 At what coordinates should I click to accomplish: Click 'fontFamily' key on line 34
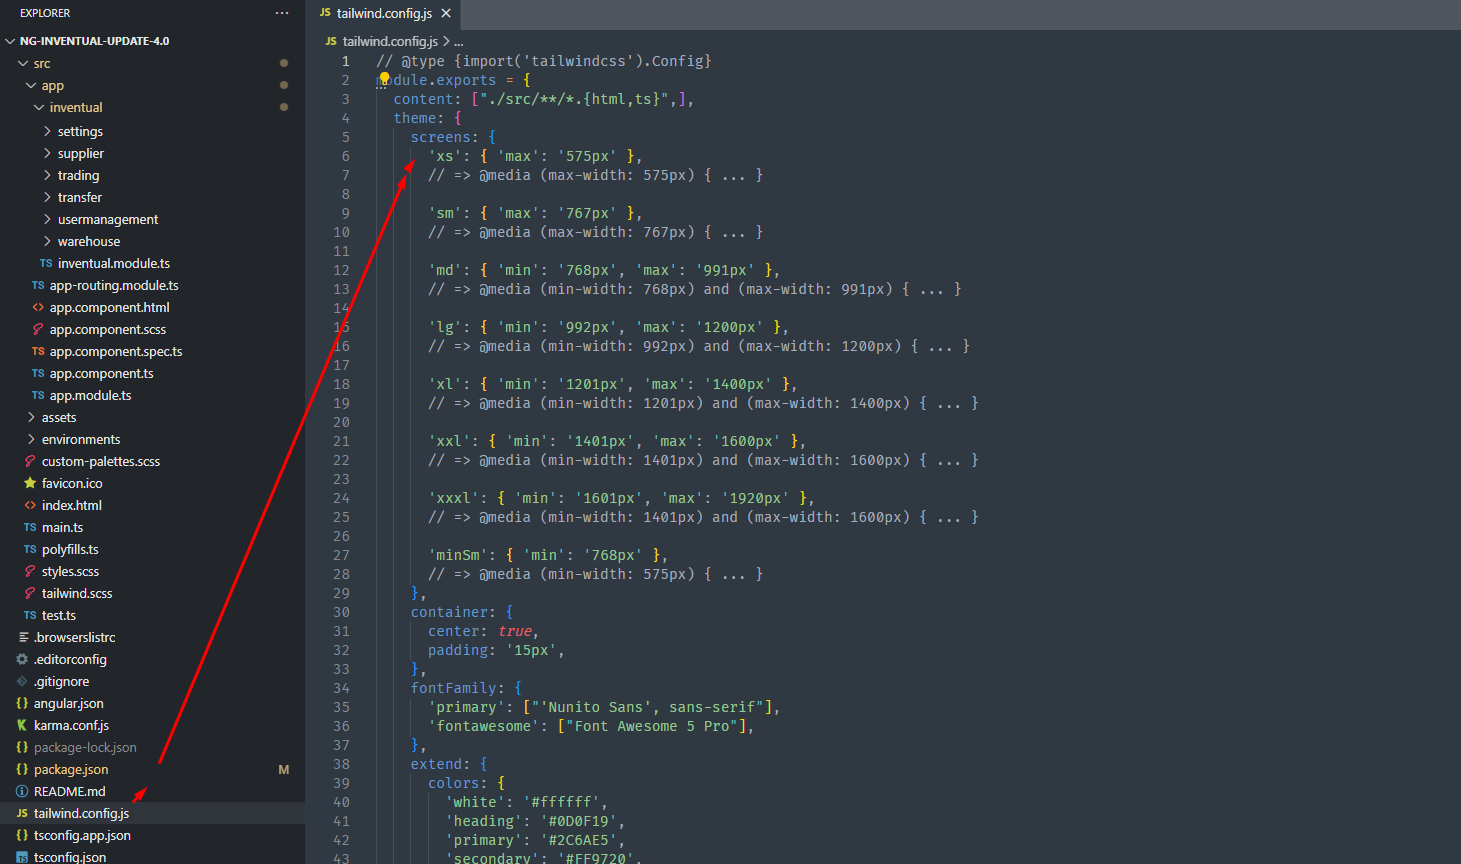coord(453,688)
